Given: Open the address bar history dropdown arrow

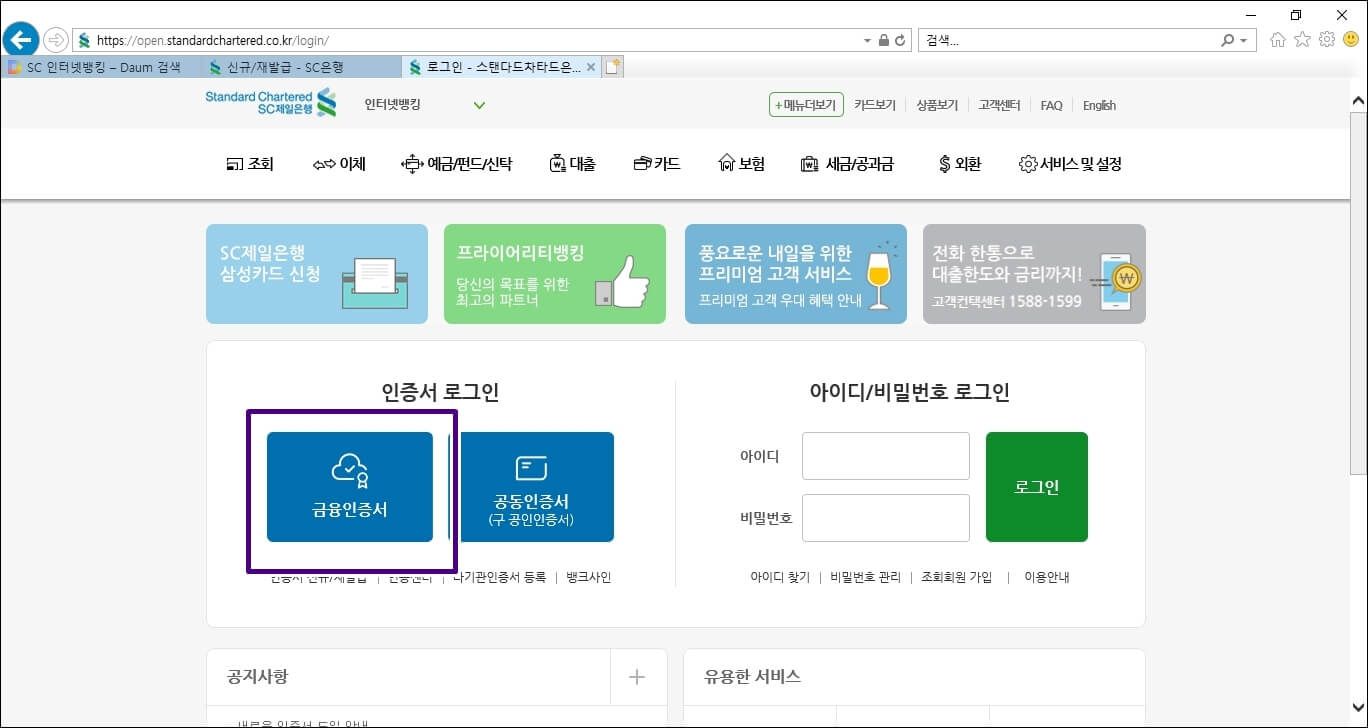Looking at the screenshot, I should tap(867, 41).
